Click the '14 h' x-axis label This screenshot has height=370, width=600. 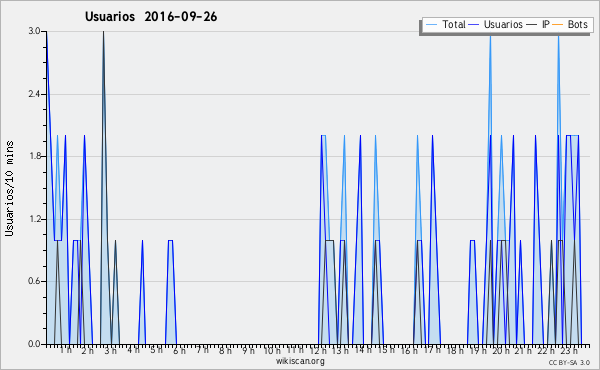point(363,350)
